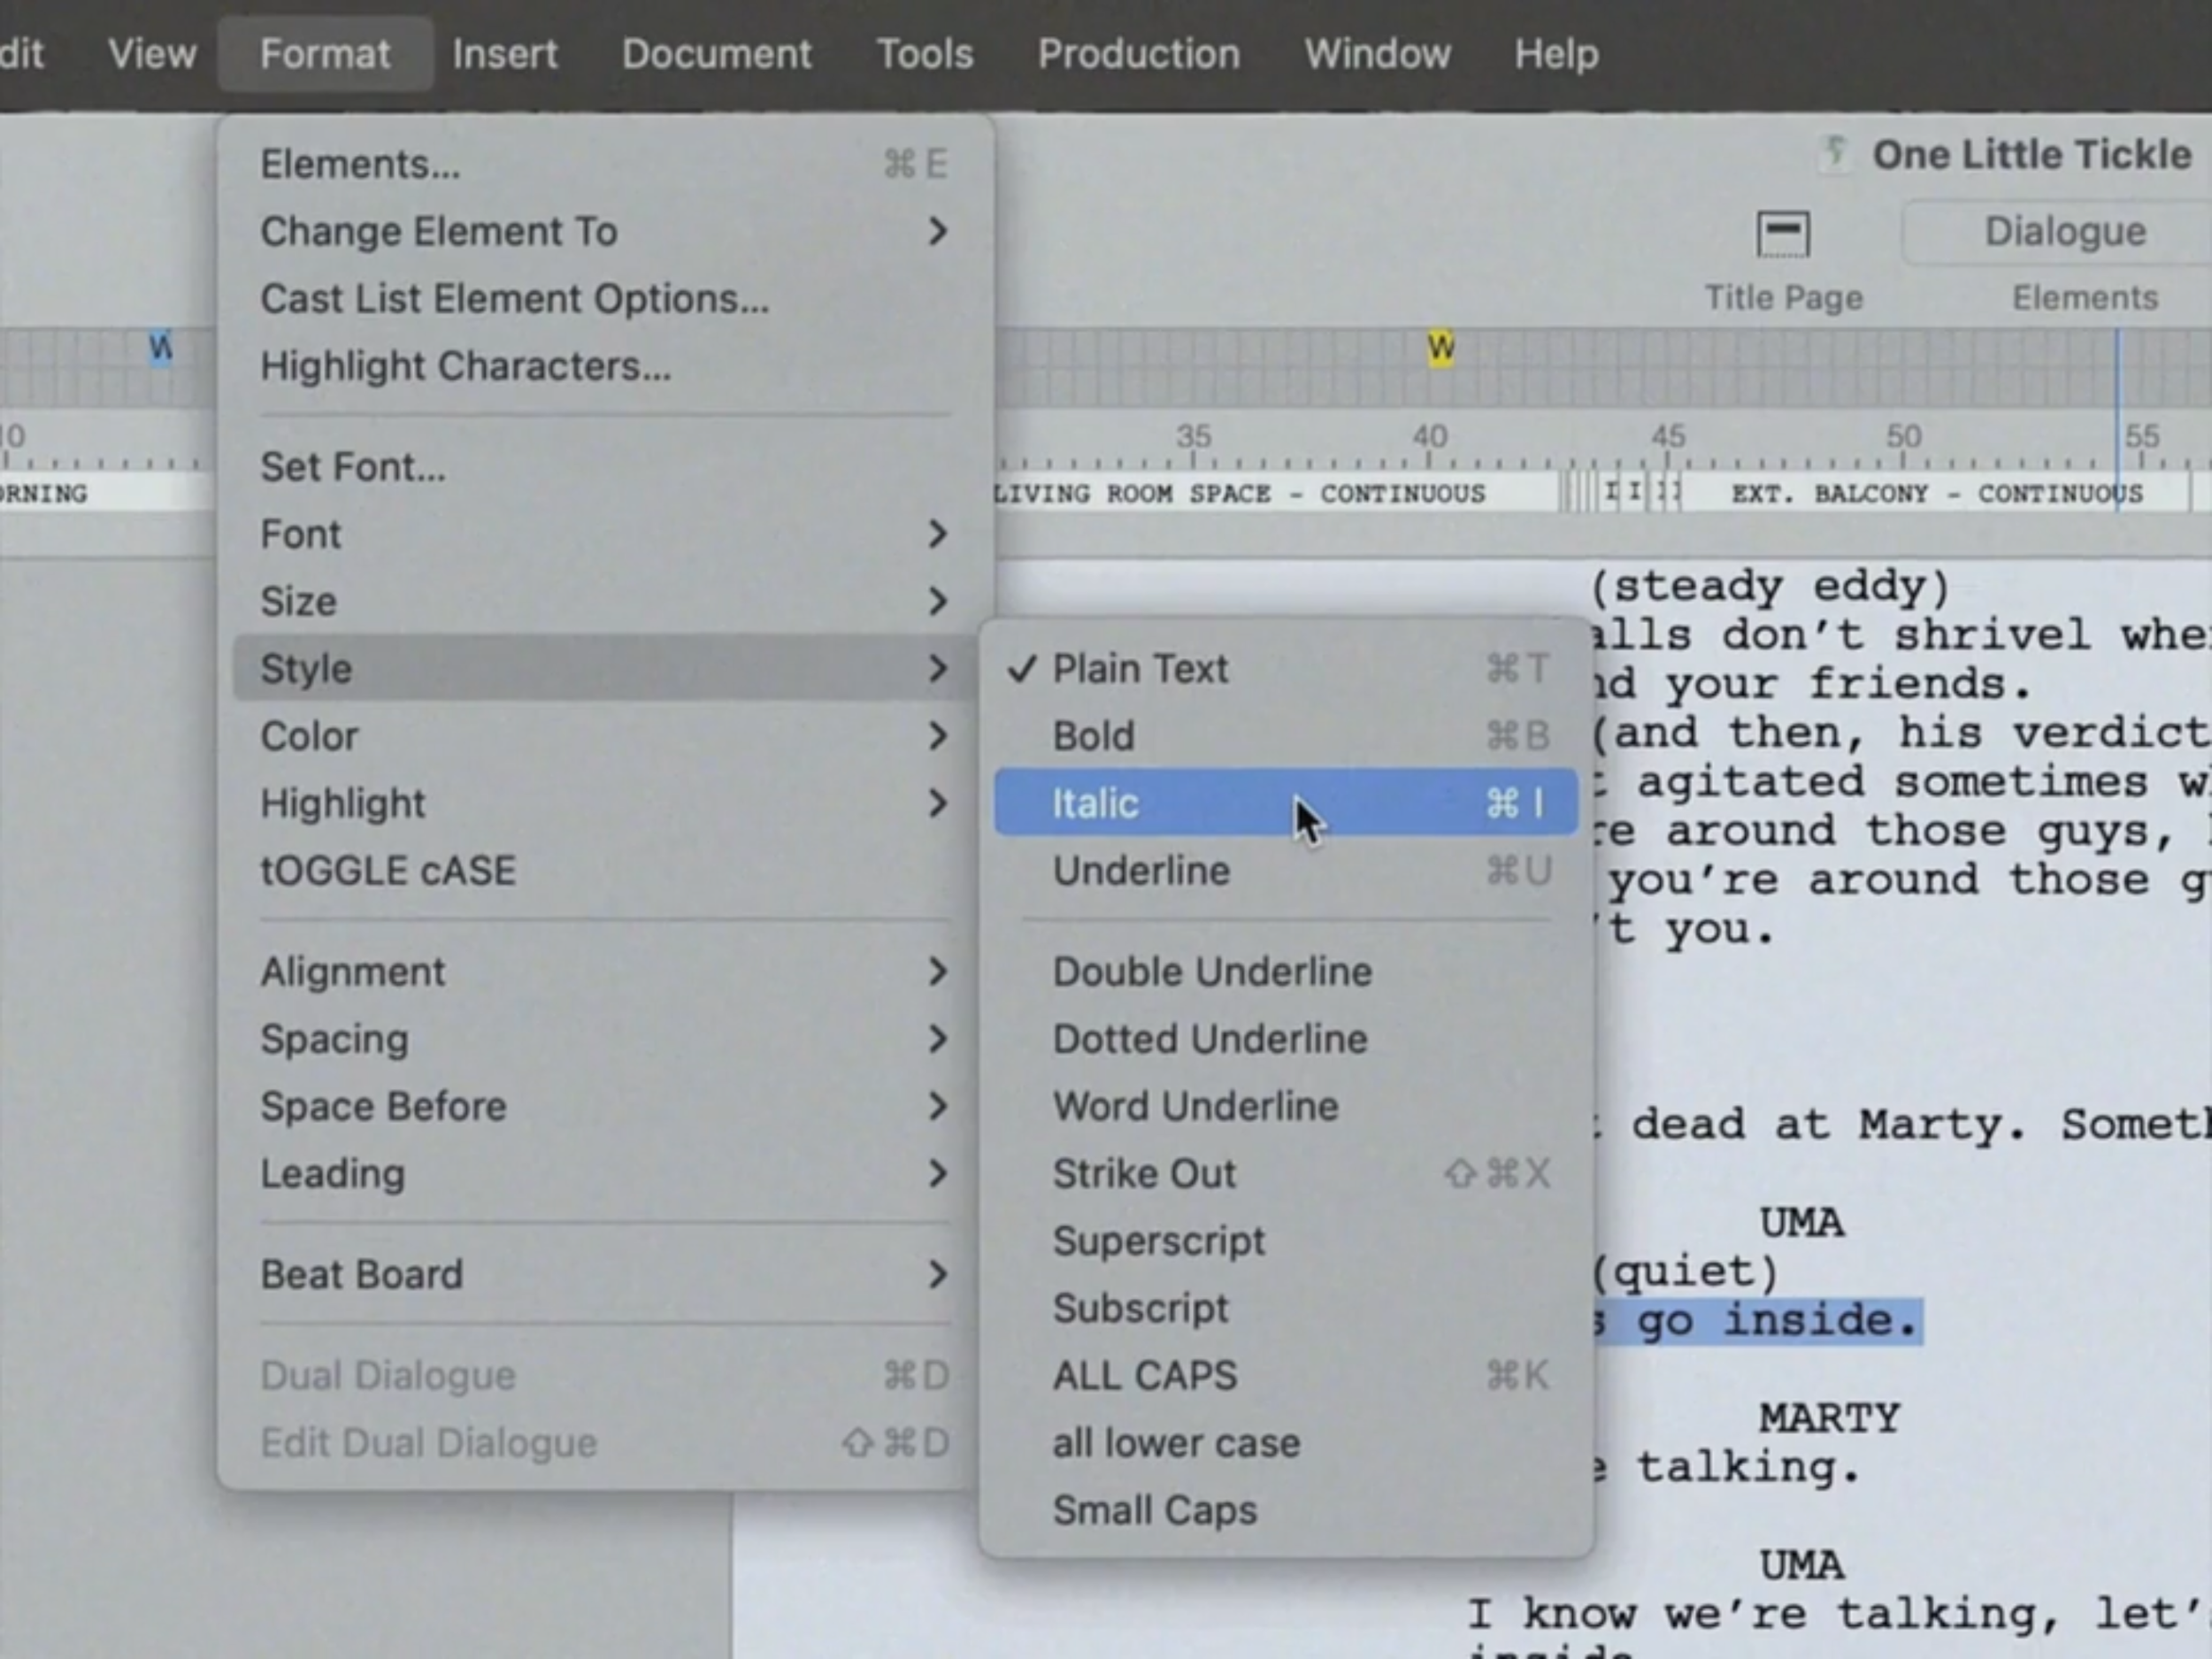Select the checked Plain Text style

pos(1139,669)
